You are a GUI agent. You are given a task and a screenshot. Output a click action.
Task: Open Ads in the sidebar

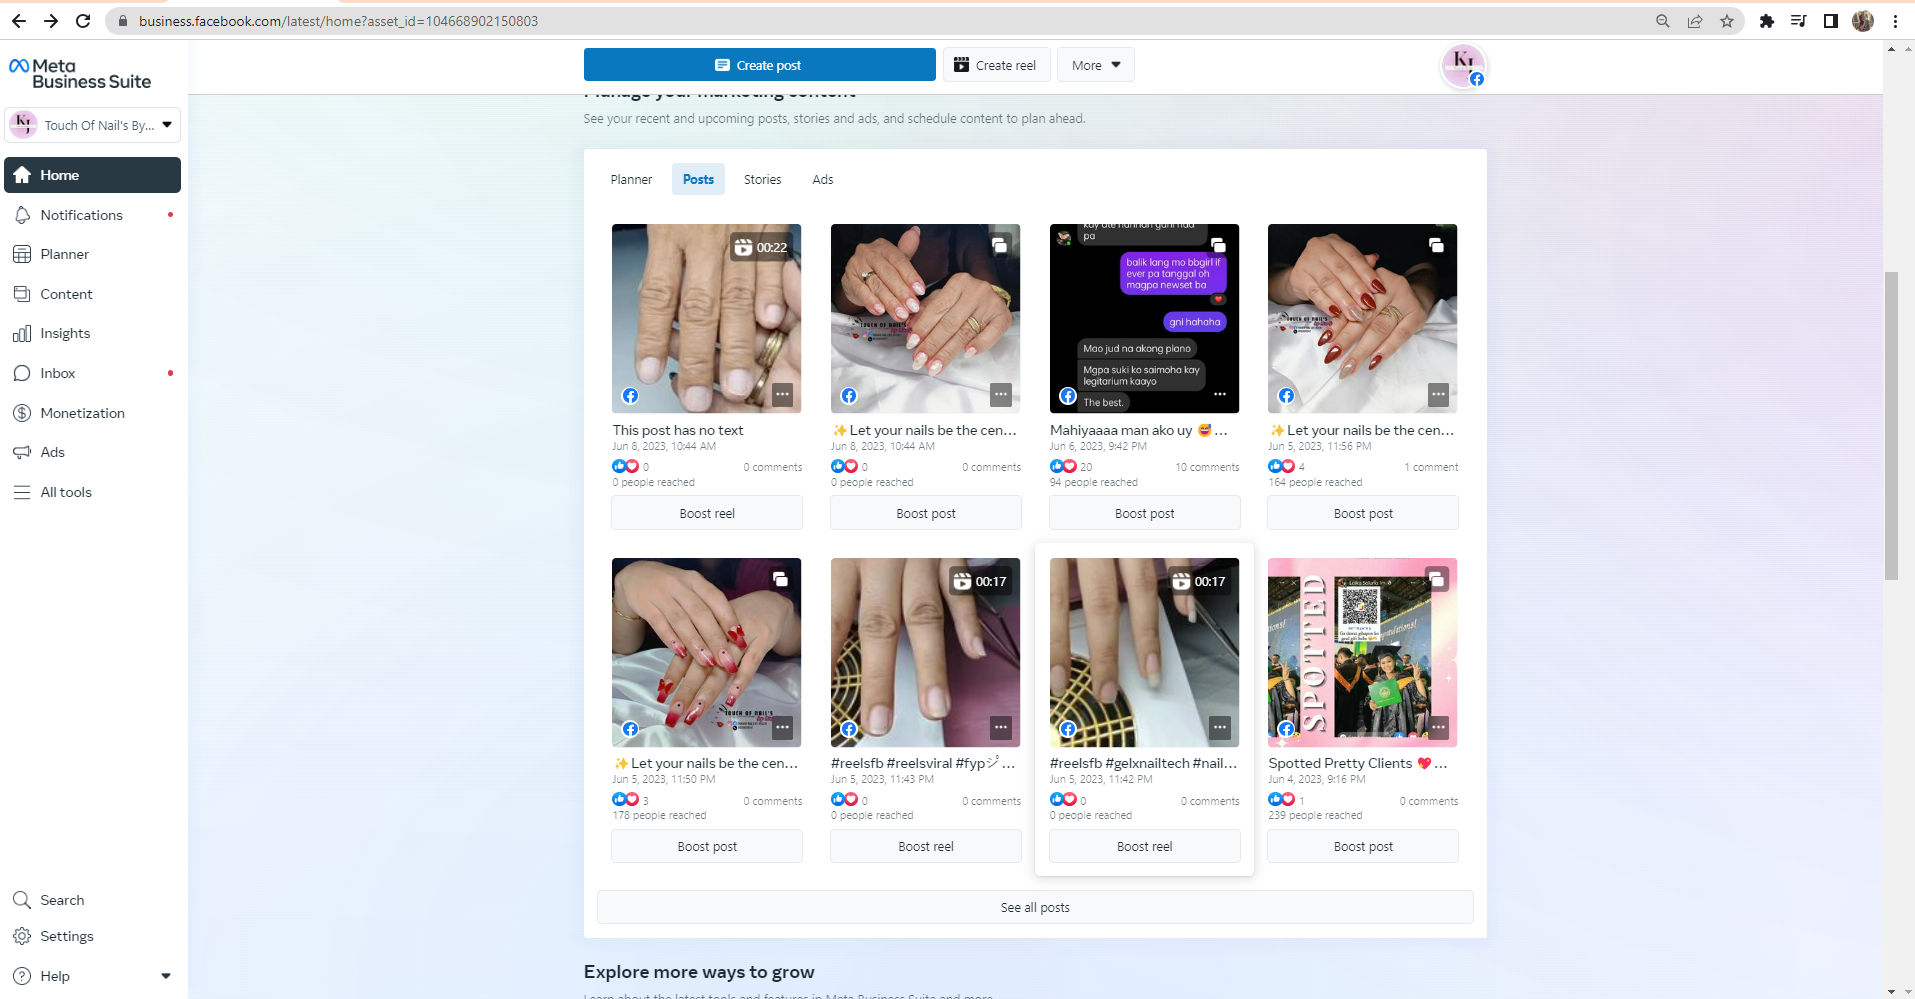(93, 452)
